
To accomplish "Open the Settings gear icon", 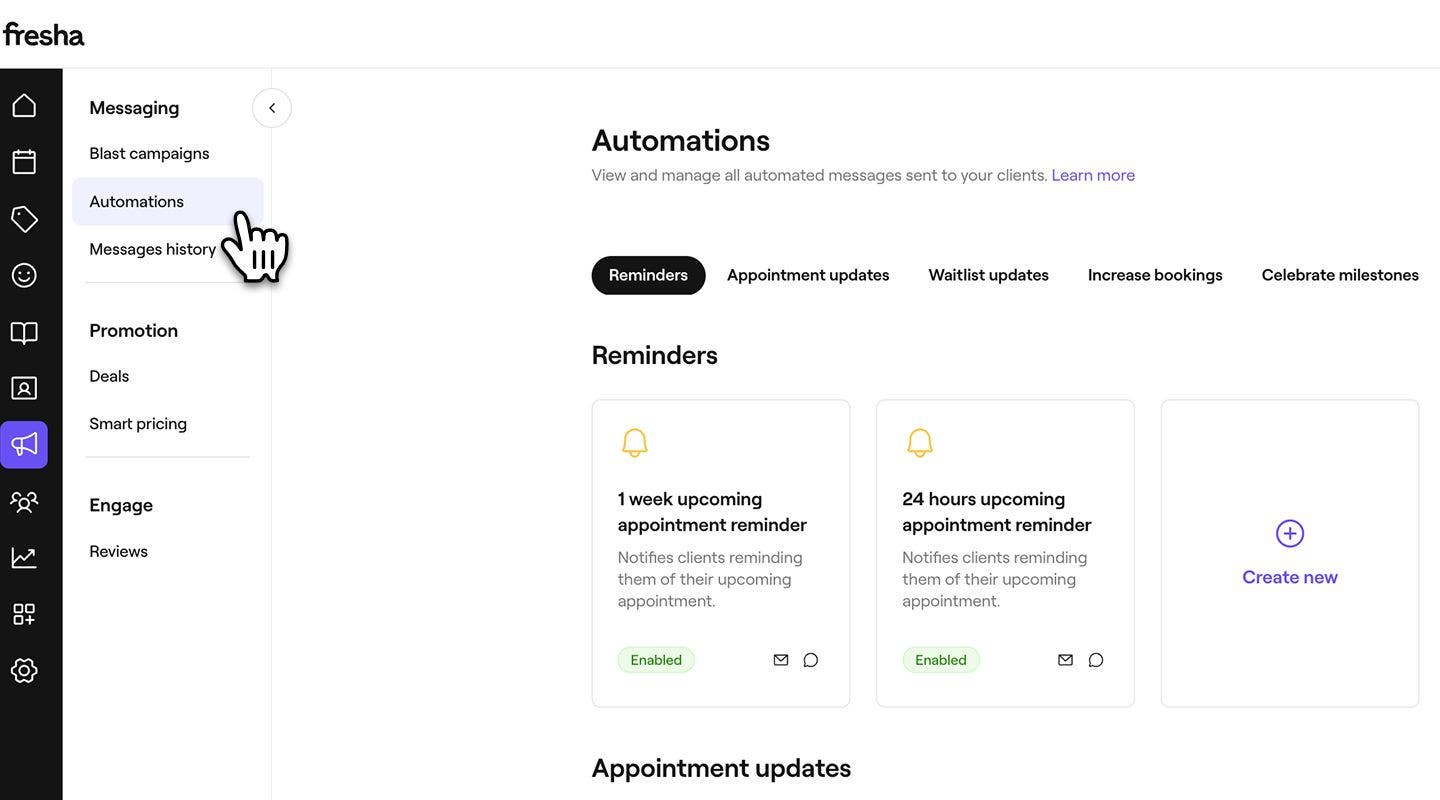I will click(24, 671).
